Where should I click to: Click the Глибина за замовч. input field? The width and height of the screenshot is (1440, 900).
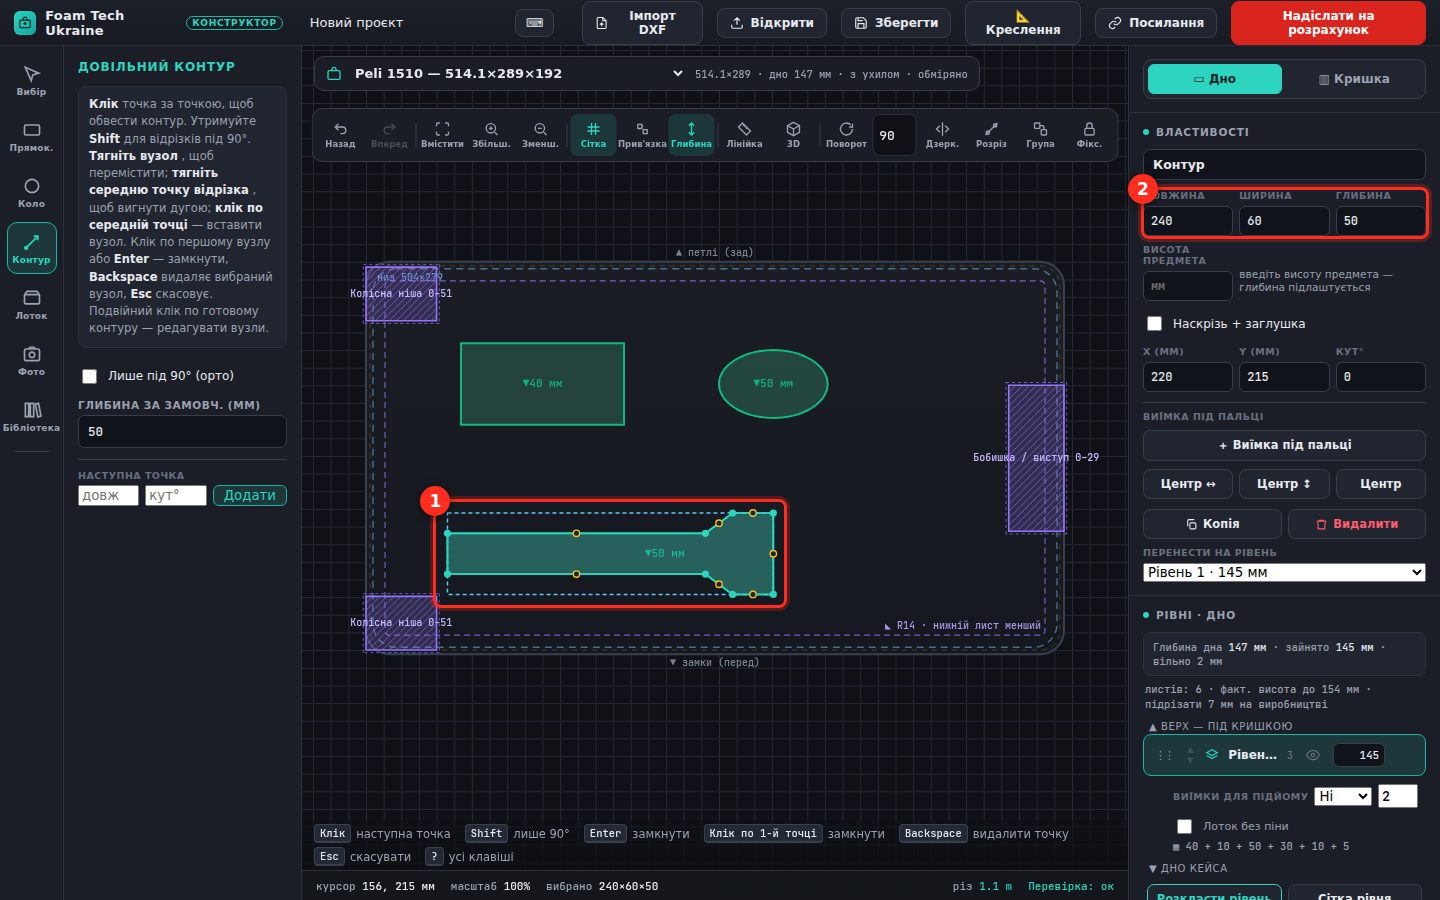tap(182, 432)
